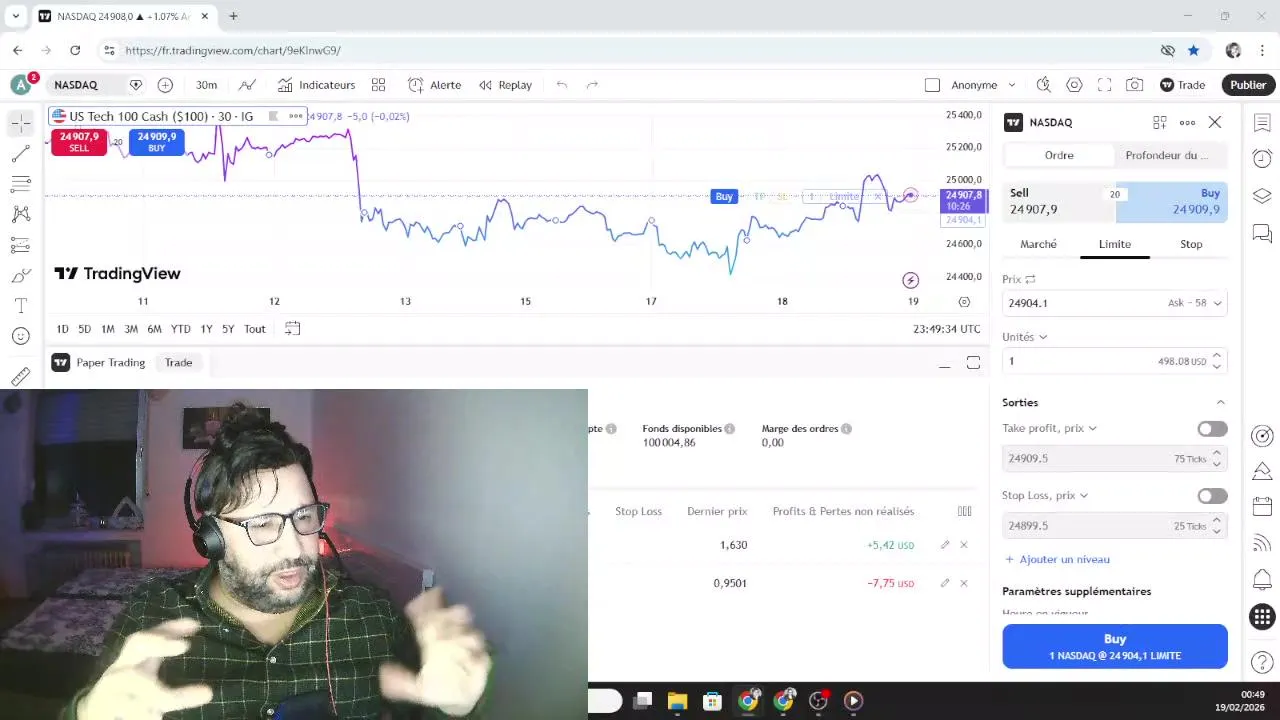Select the text annotation tool
The image size is (1280, 720).
[x=21, y=305]
